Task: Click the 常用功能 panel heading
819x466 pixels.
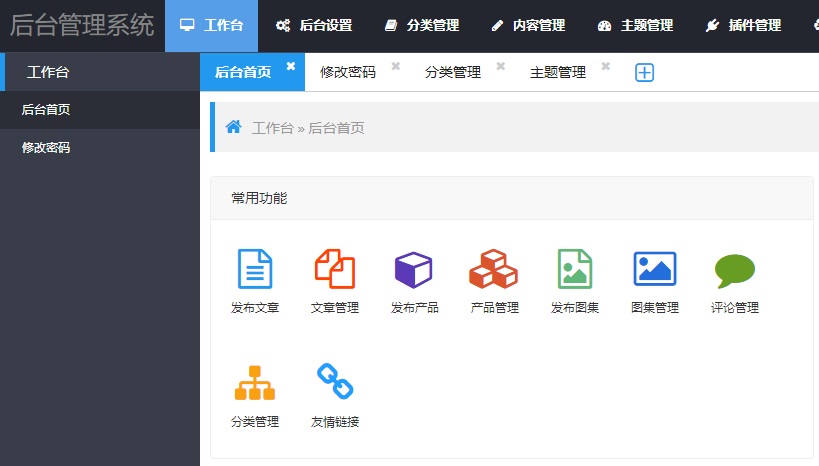Action: coord(259,198)
